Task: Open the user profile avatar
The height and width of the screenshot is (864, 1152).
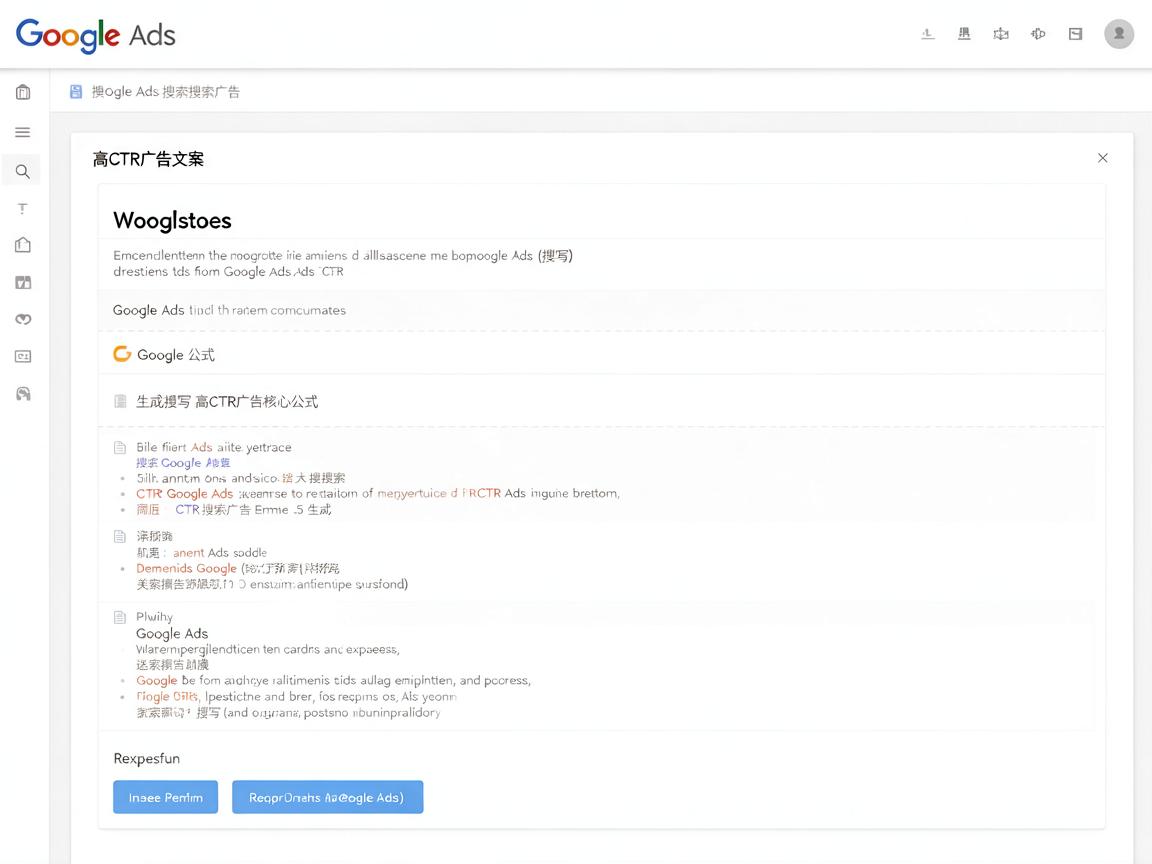Action: coord(1119,34)
